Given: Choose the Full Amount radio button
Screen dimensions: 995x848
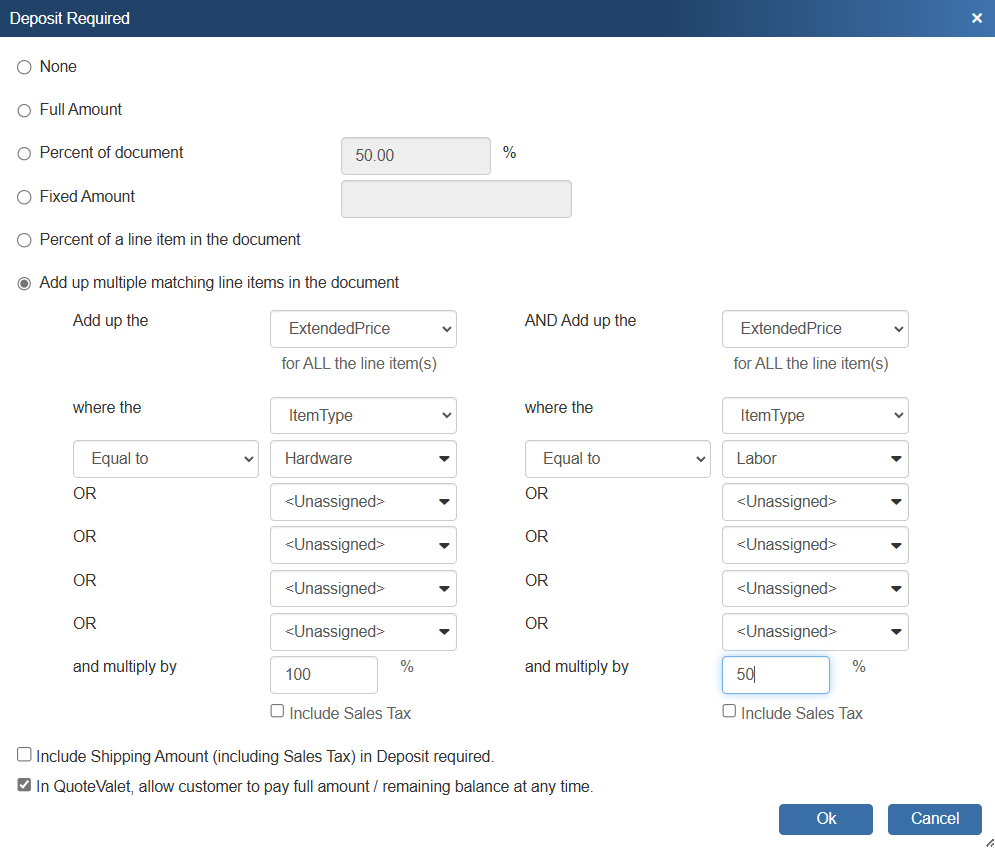Looking at the screenshot, I should tap(25, 110).
